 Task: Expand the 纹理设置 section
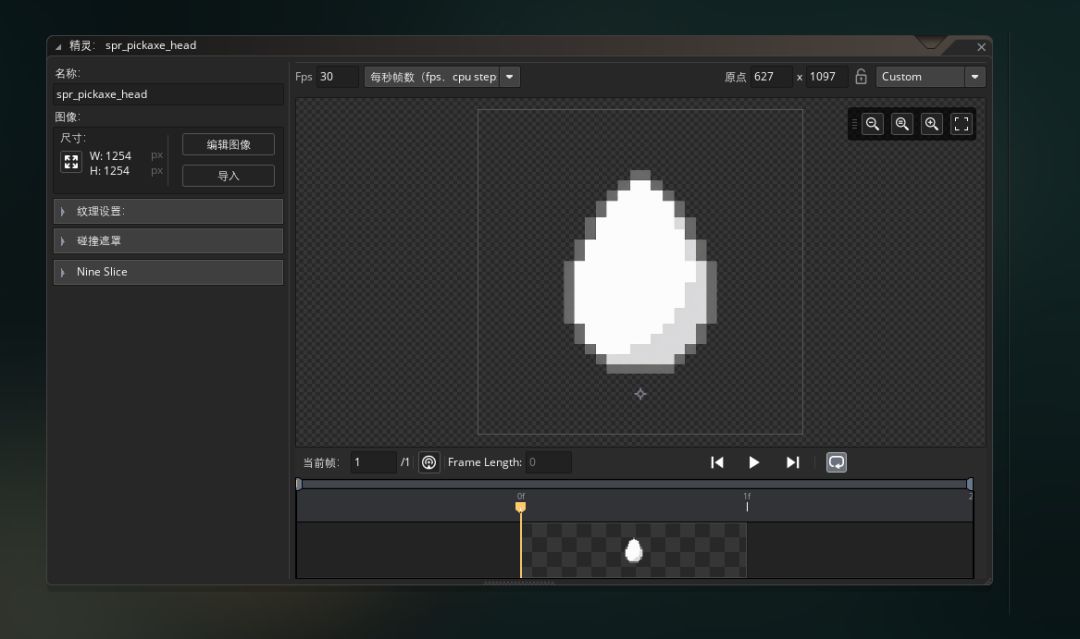pos(168,211)
